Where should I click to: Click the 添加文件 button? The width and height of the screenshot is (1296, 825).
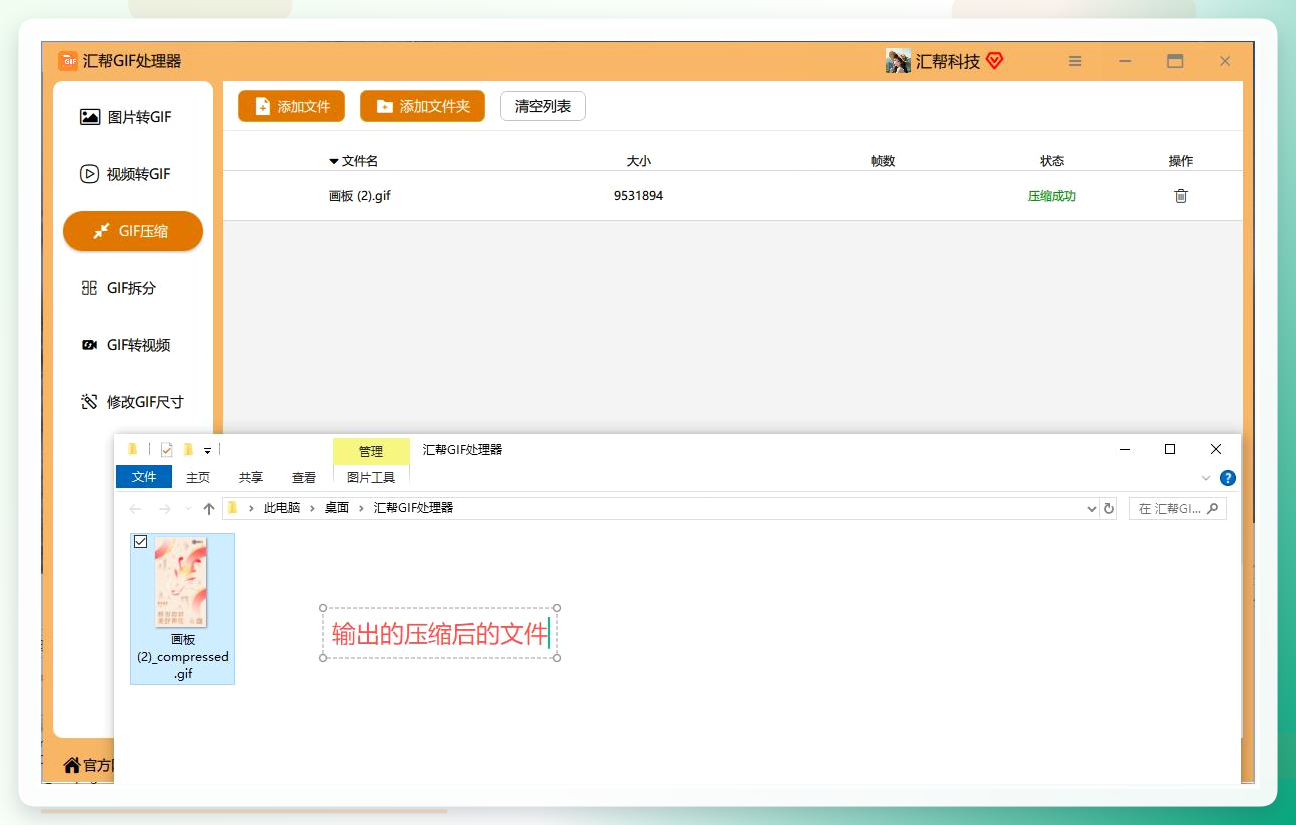[291, 106]
